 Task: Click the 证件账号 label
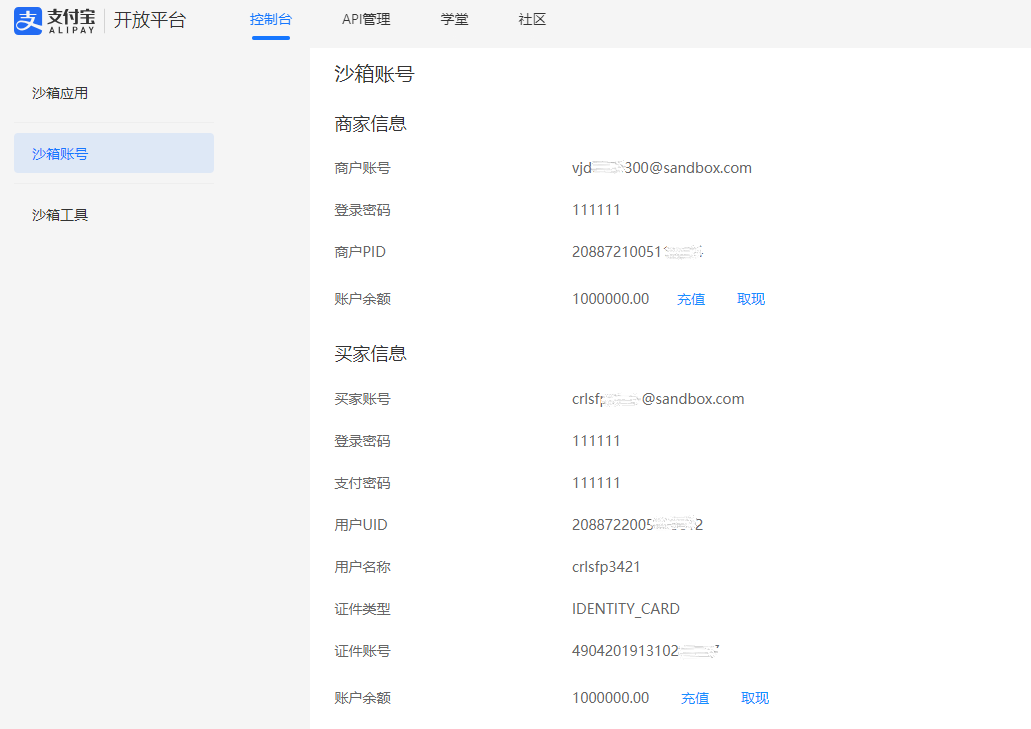(x=362, y=651)
